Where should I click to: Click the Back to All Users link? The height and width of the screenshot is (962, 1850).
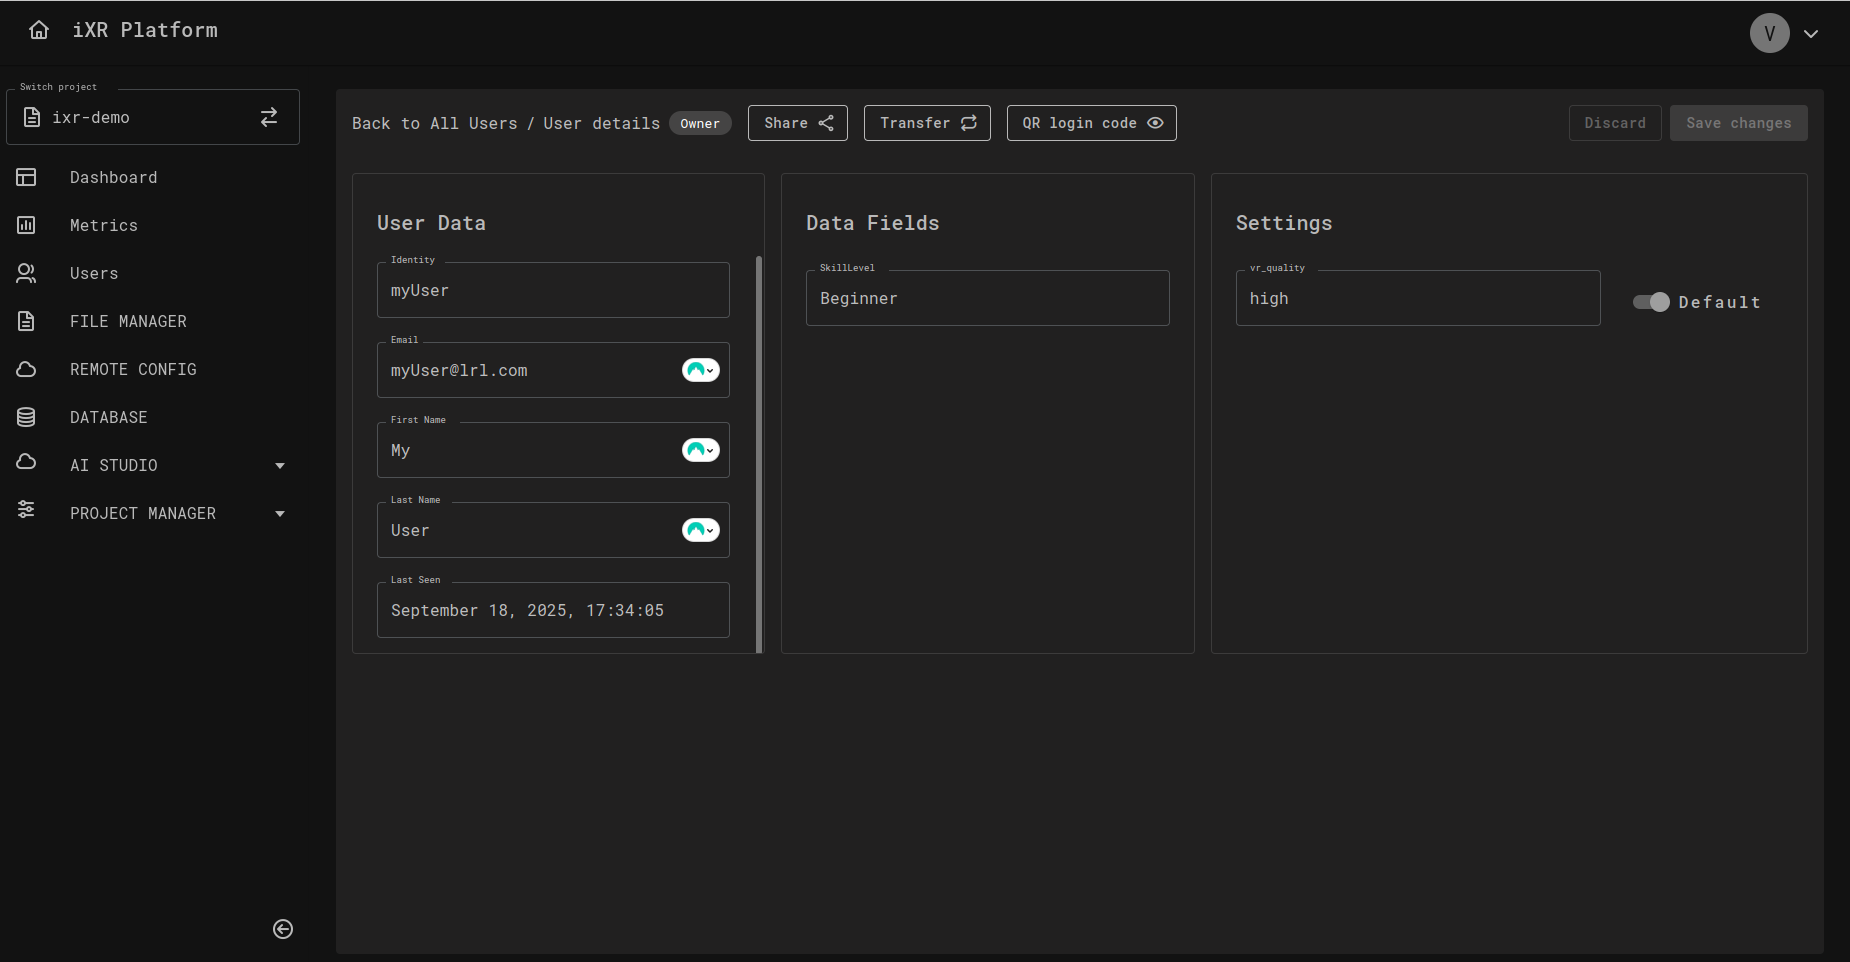tap(434, 123)
